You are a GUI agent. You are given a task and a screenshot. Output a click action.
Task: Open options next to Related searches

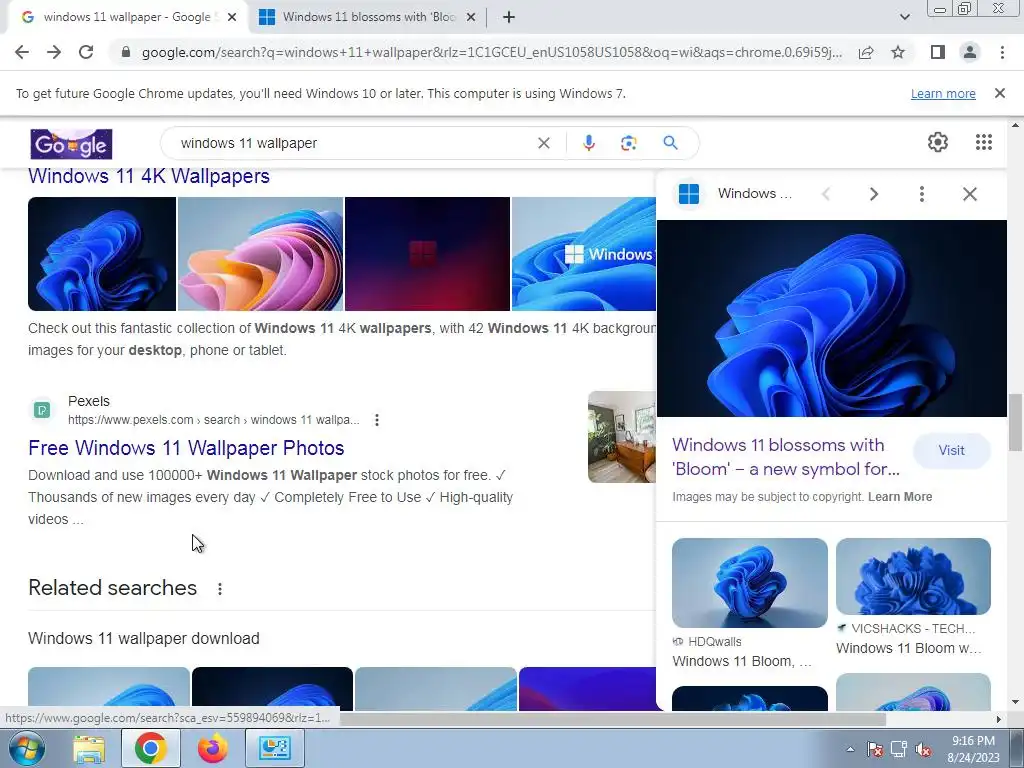coord(220,589)
